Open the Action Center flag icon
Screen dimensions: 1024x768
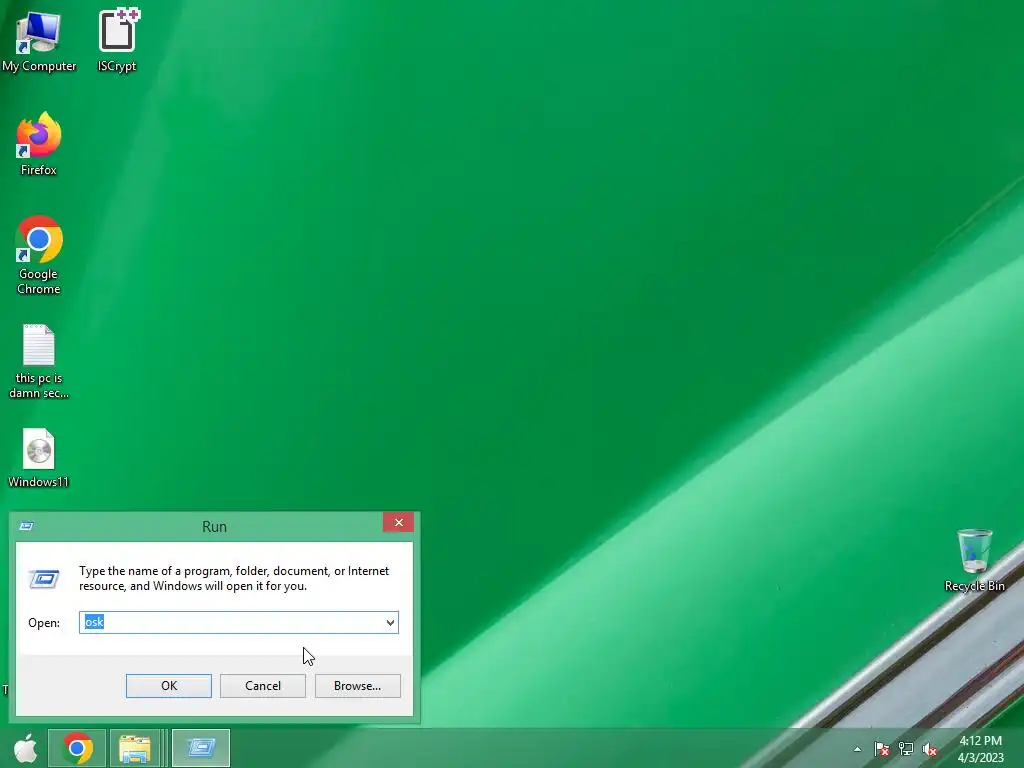tap(882, 749)
